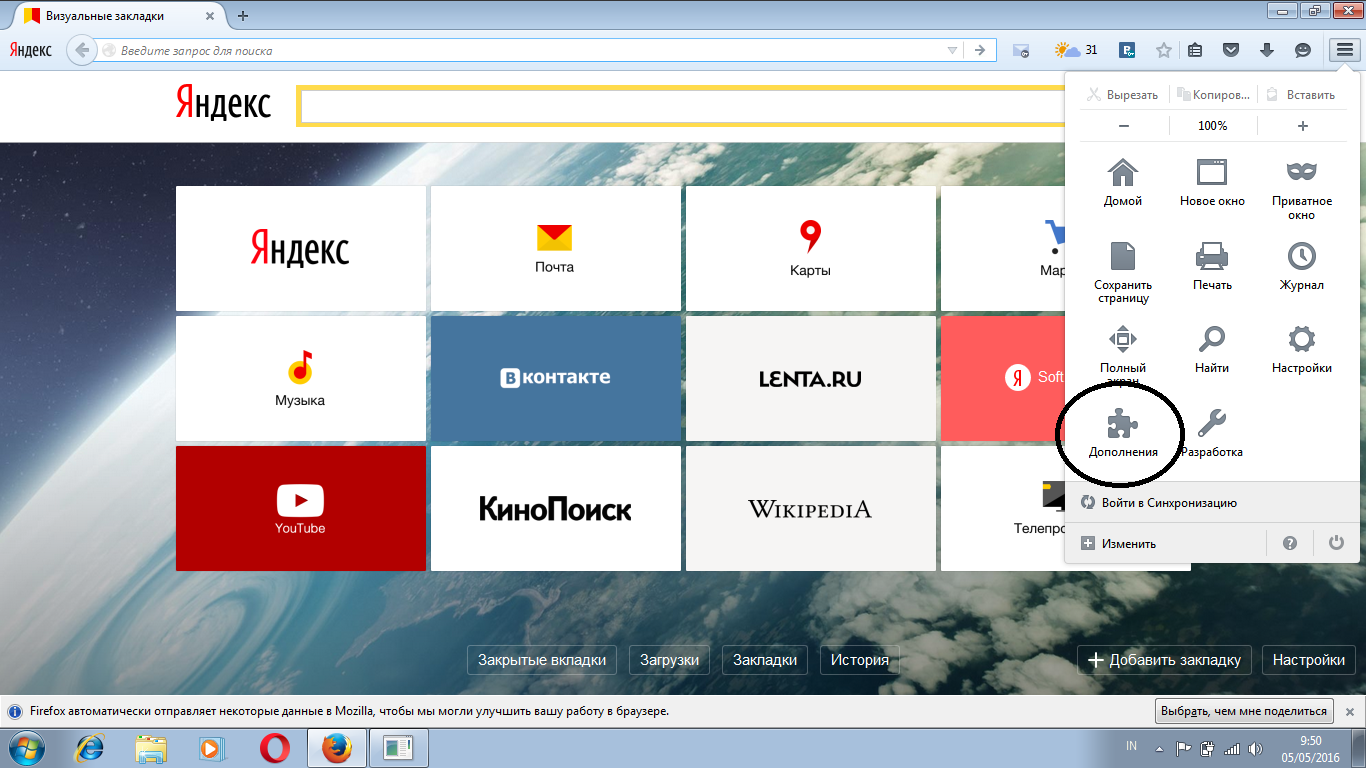Open Opera from the taskbar
The width and height of the screenshot is (1366, 768).
tap(274, 748)
